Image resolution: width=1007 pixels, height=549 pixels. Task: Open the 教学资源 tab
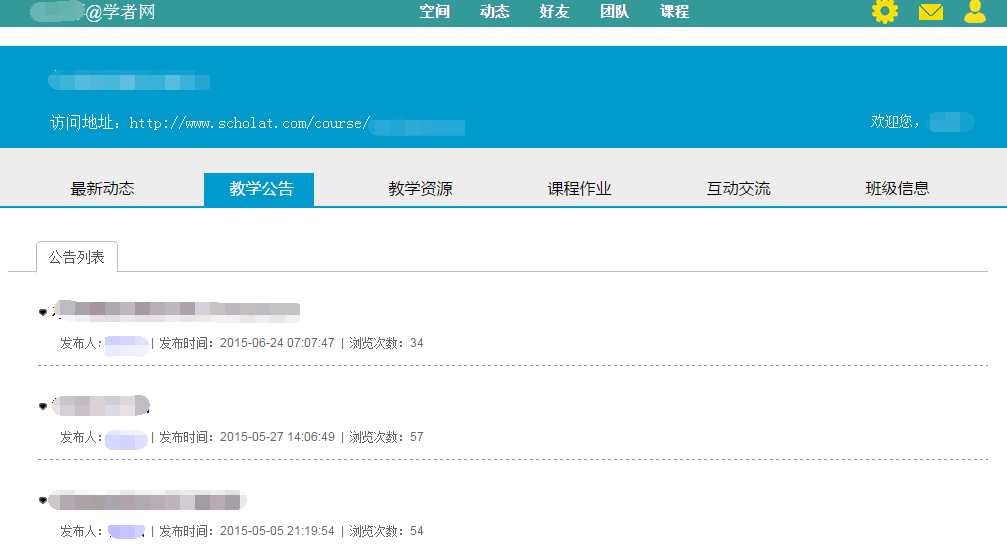pos(420,189)
